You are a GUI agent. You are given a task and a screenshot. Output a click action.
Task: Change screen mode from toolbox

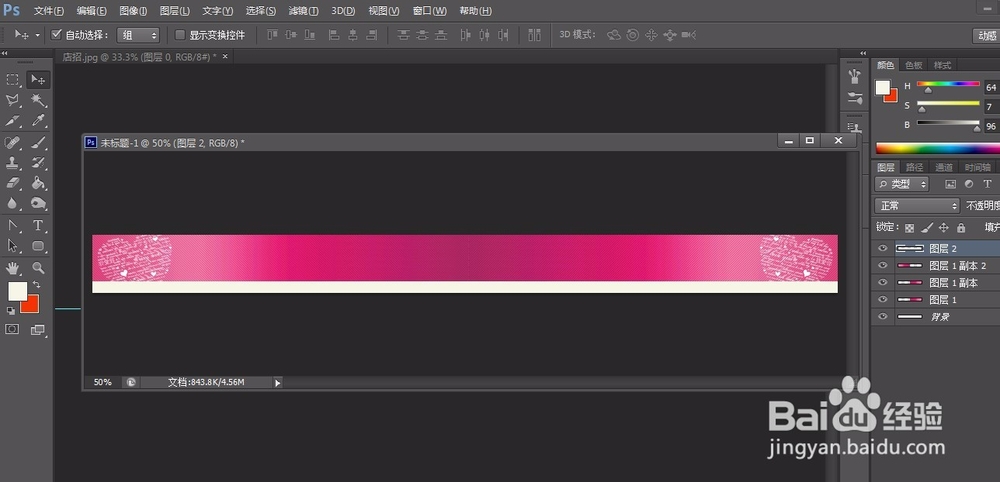tap(38, 329)
